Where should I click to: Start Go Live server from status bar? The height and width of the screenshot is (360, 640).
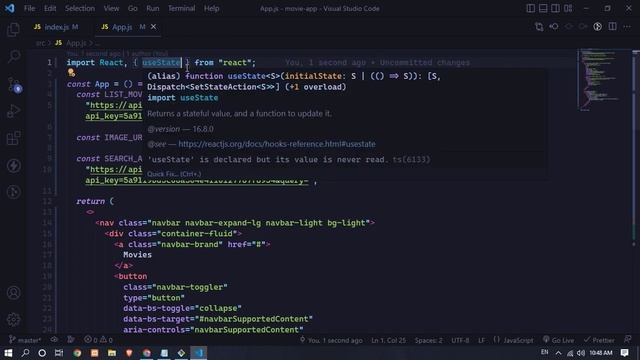pyautogui.click(x=558, y=340)
